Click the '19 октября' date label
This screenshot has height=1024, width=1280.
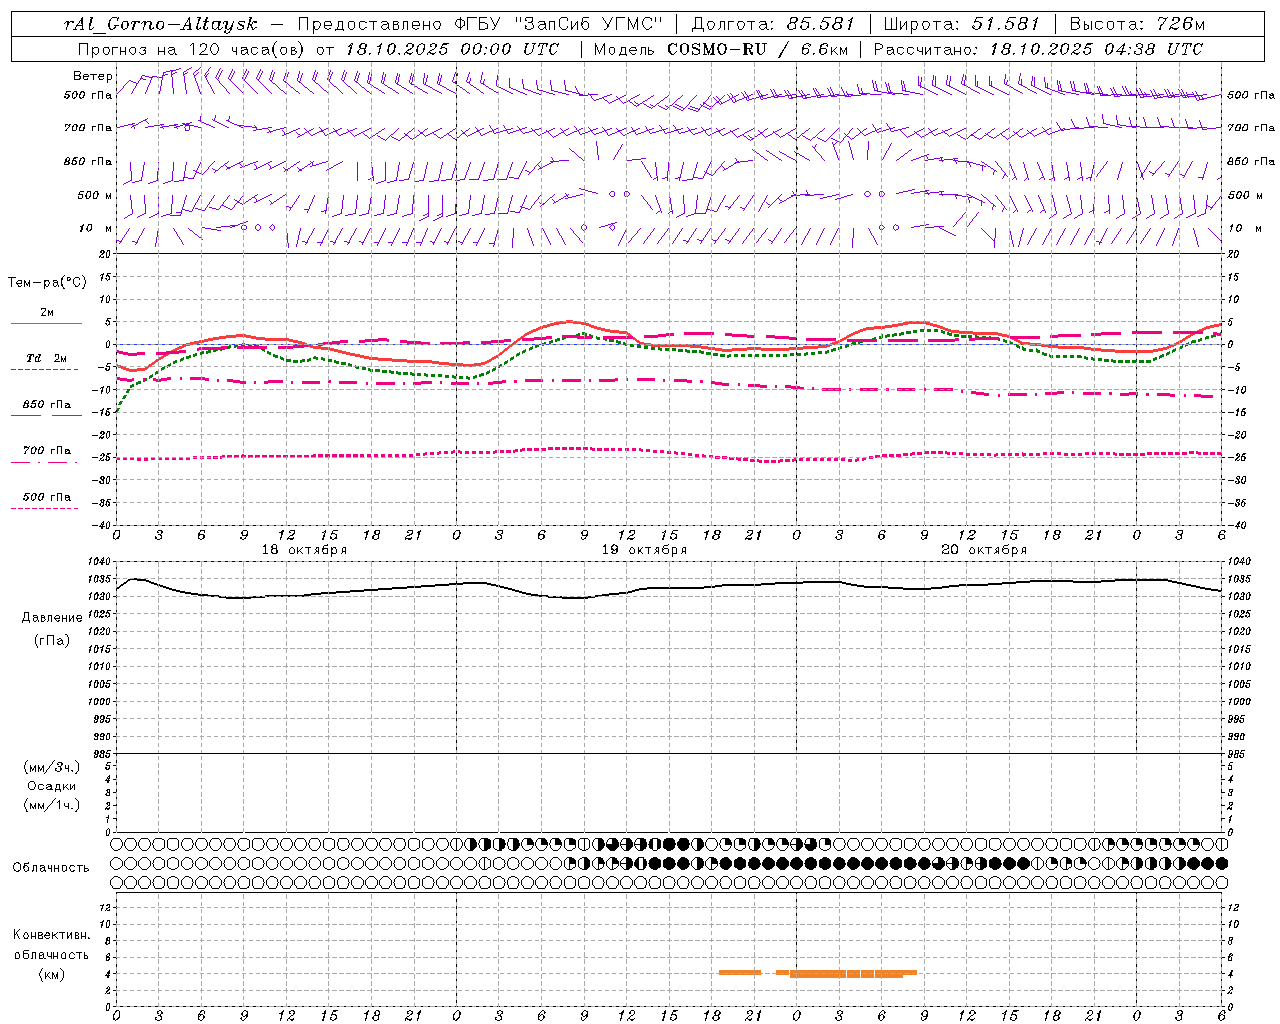644,550
